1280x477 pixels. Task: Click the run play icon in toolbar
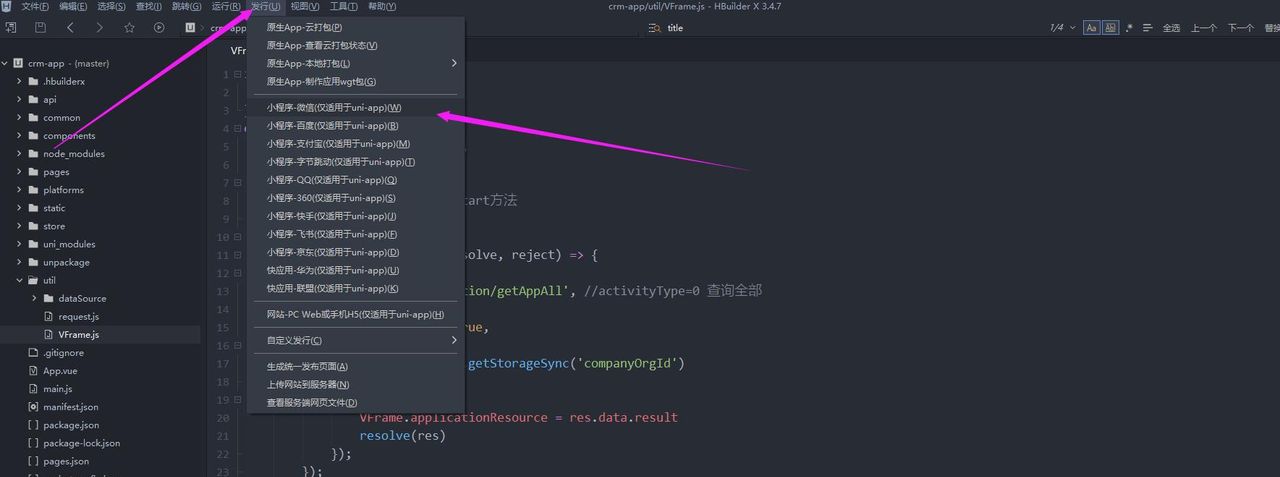159,28
